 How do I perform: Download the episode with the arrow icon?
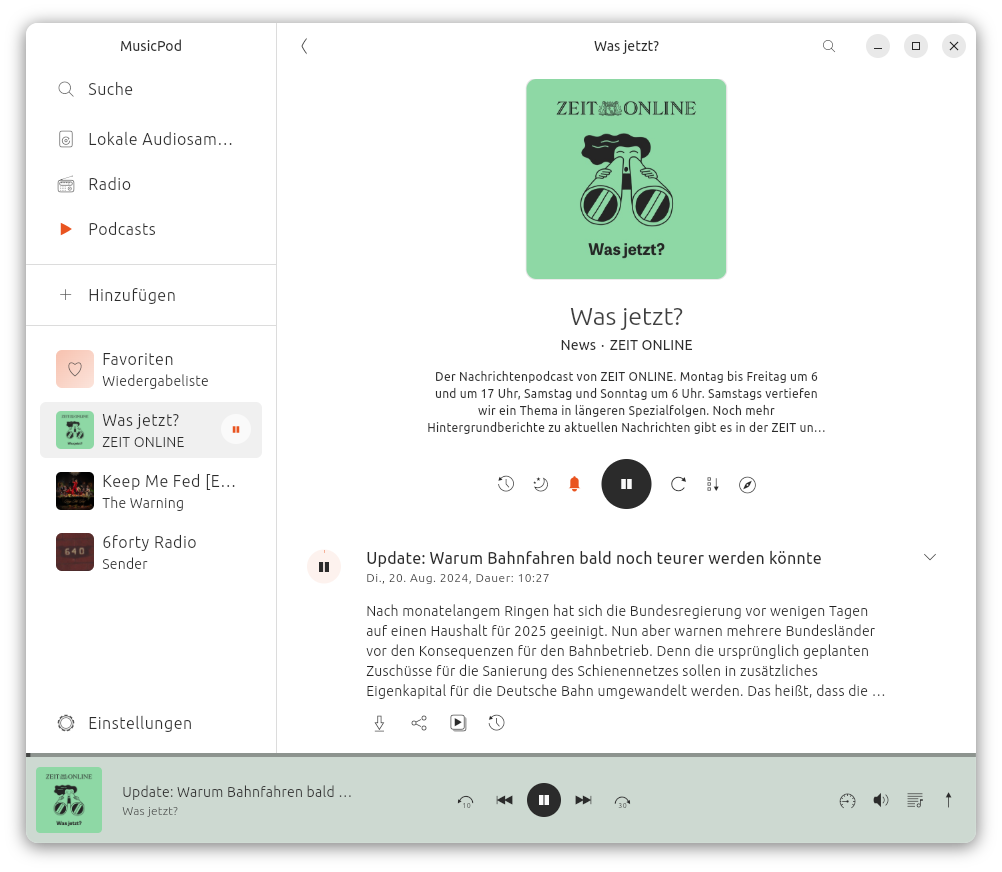coord(380,723)
